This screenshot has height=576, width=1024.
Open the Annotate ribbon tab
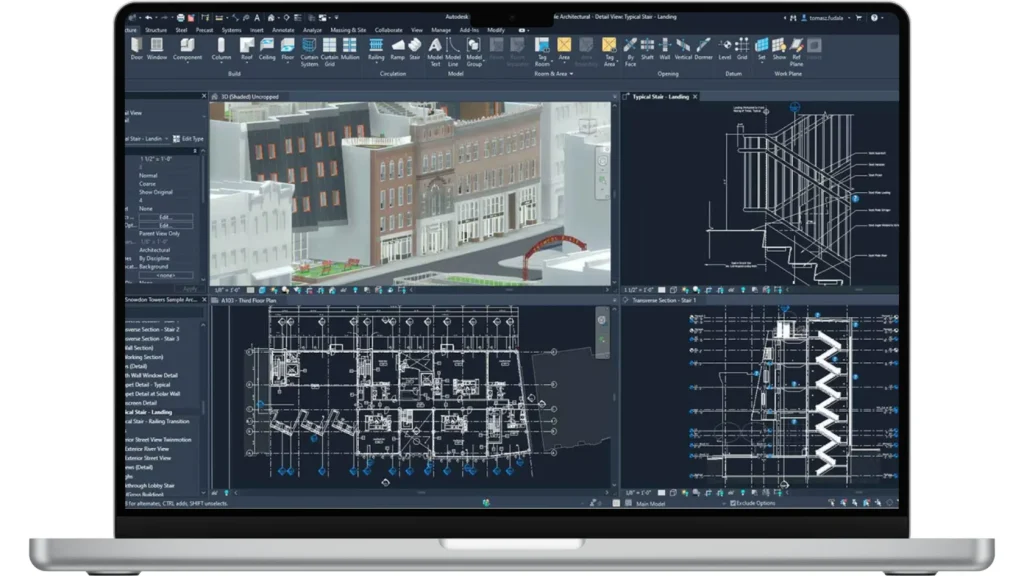pyautogui.click(x=283, y=30)
